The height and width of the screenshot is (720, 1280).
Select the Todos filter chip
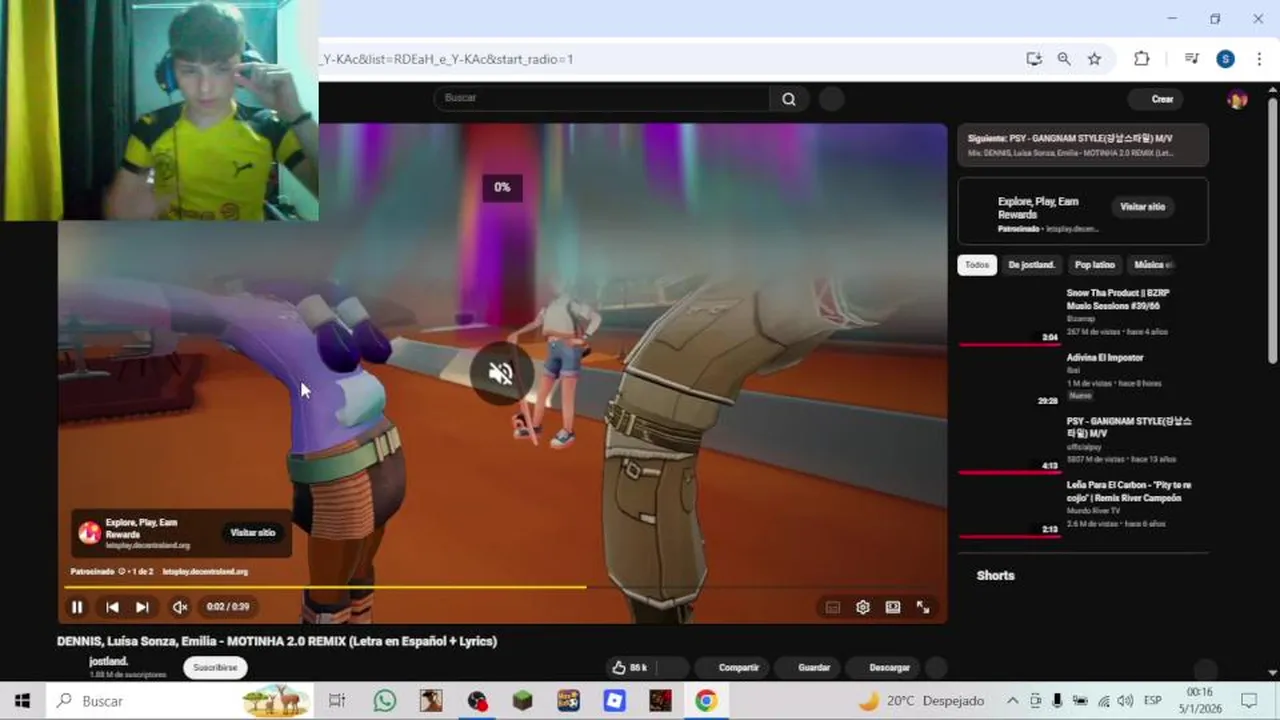(x=977, y=265)
